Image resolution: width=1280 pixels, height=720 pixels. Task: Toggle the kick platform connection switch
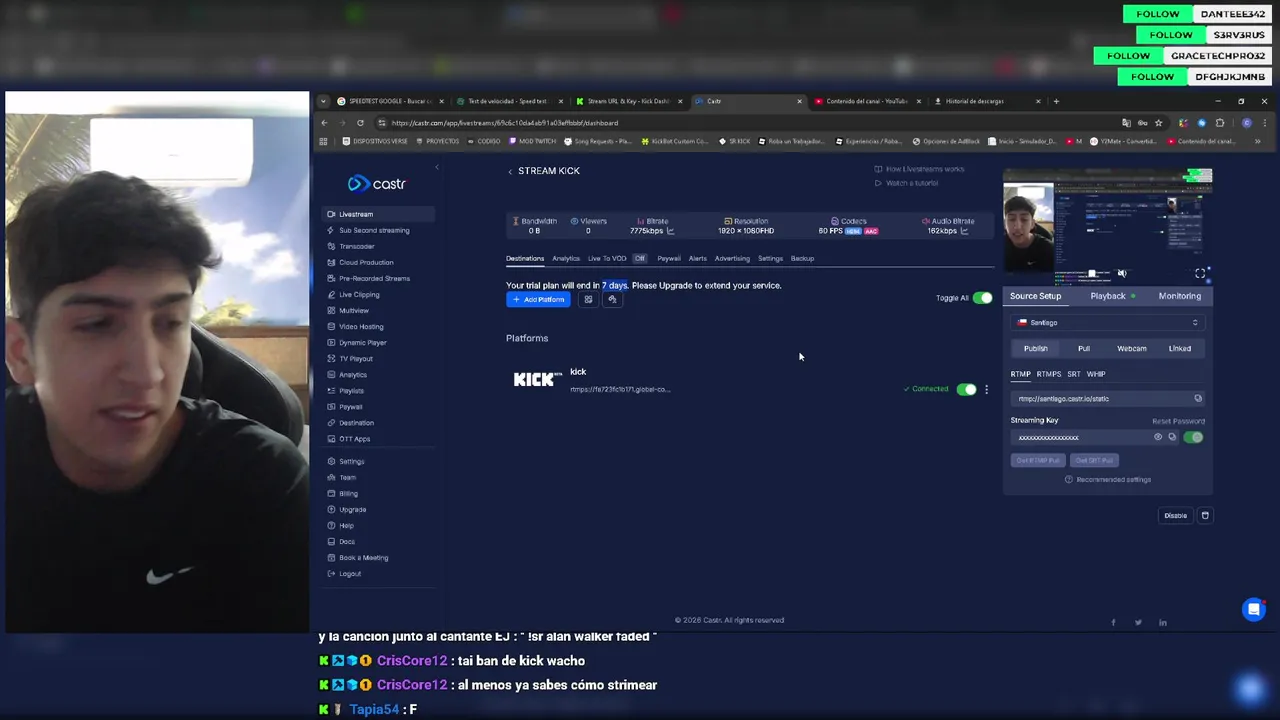pos(966,389)
